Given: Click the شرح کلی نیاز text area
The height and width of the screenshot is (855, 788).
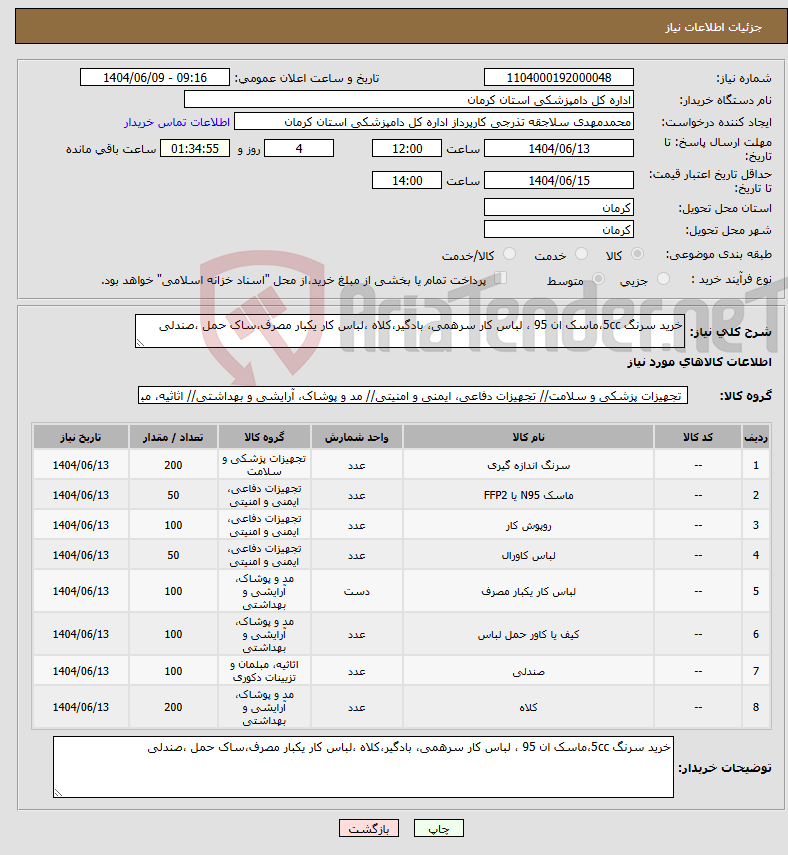Looking at the screenshot, I should 410,331.
